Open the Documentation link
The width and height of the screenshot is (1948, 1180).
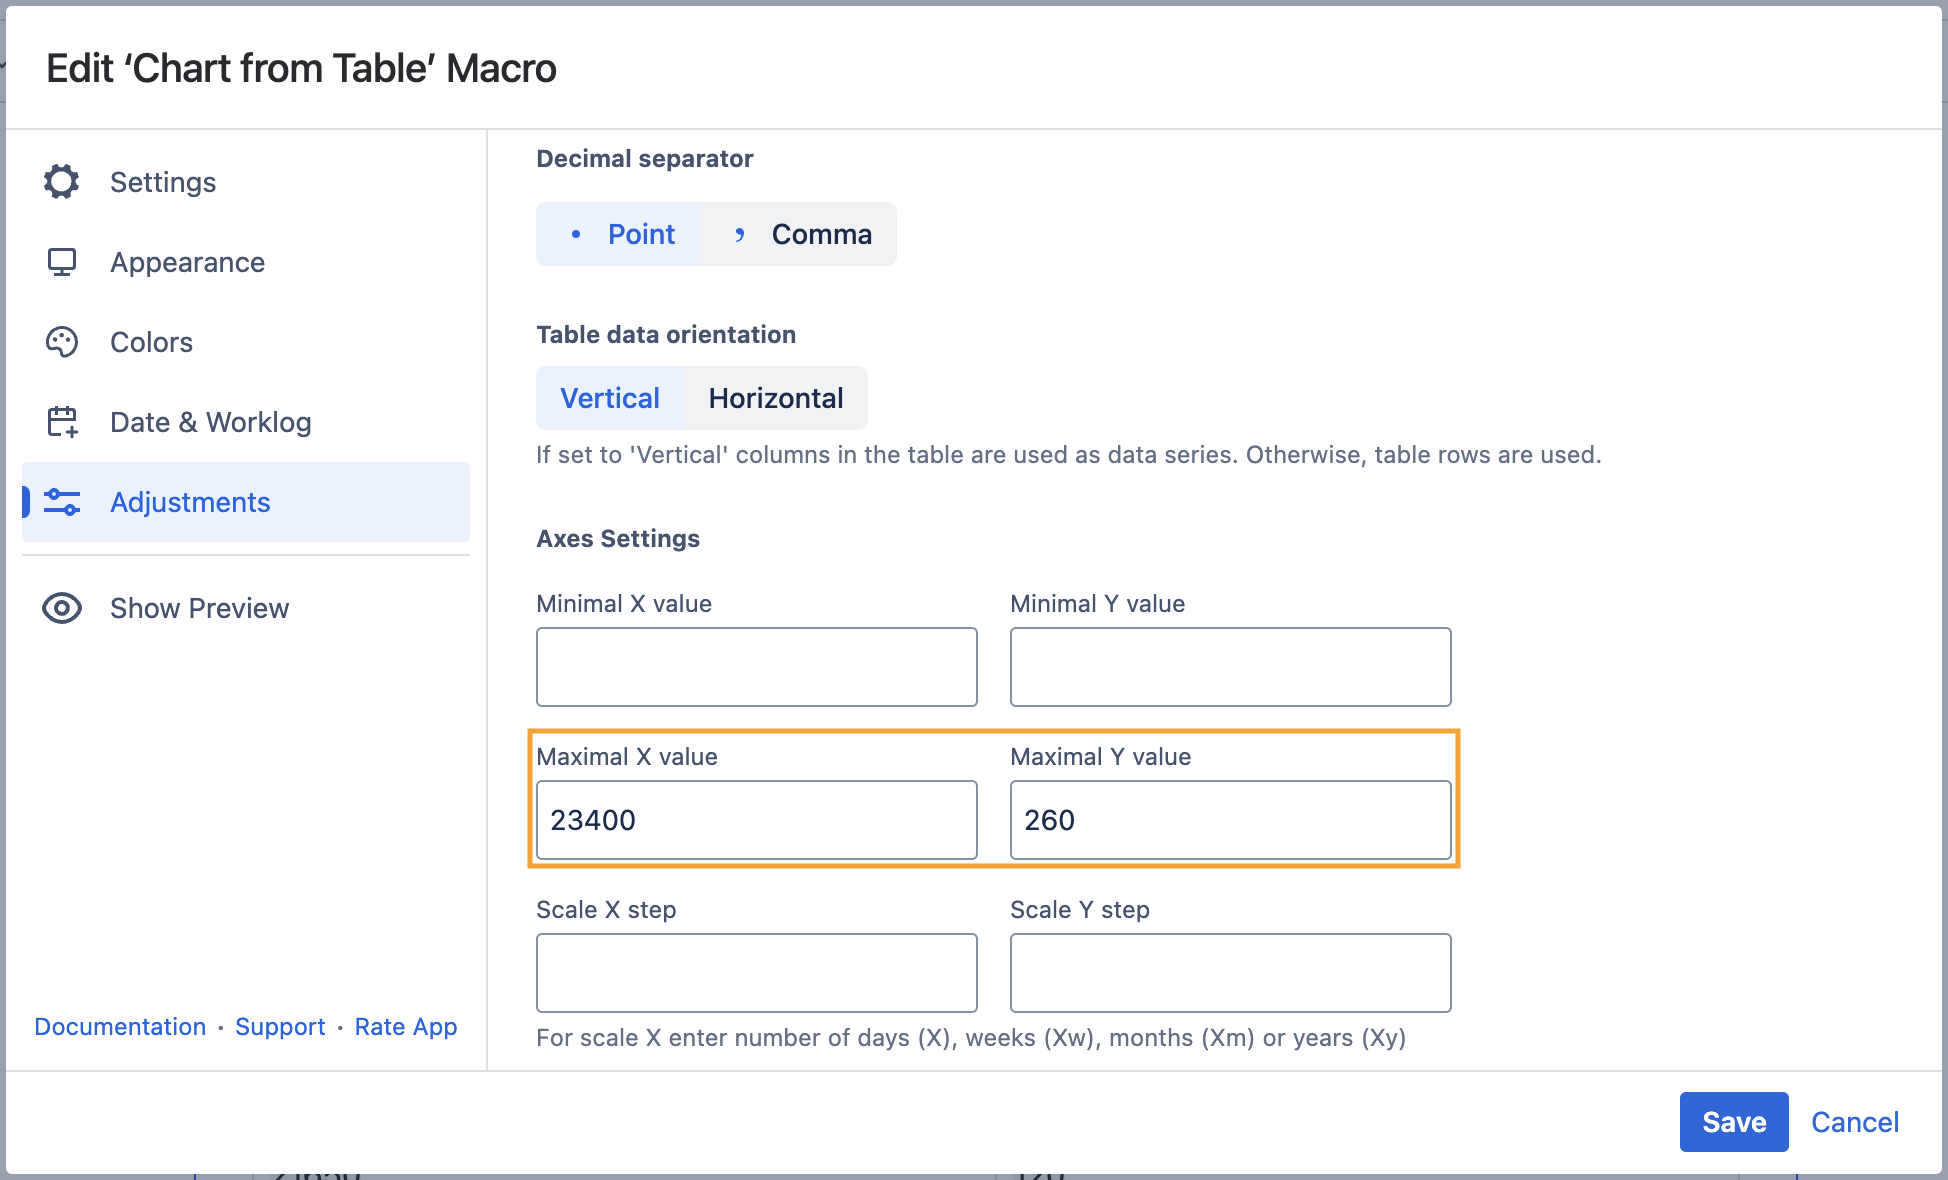120,1027
